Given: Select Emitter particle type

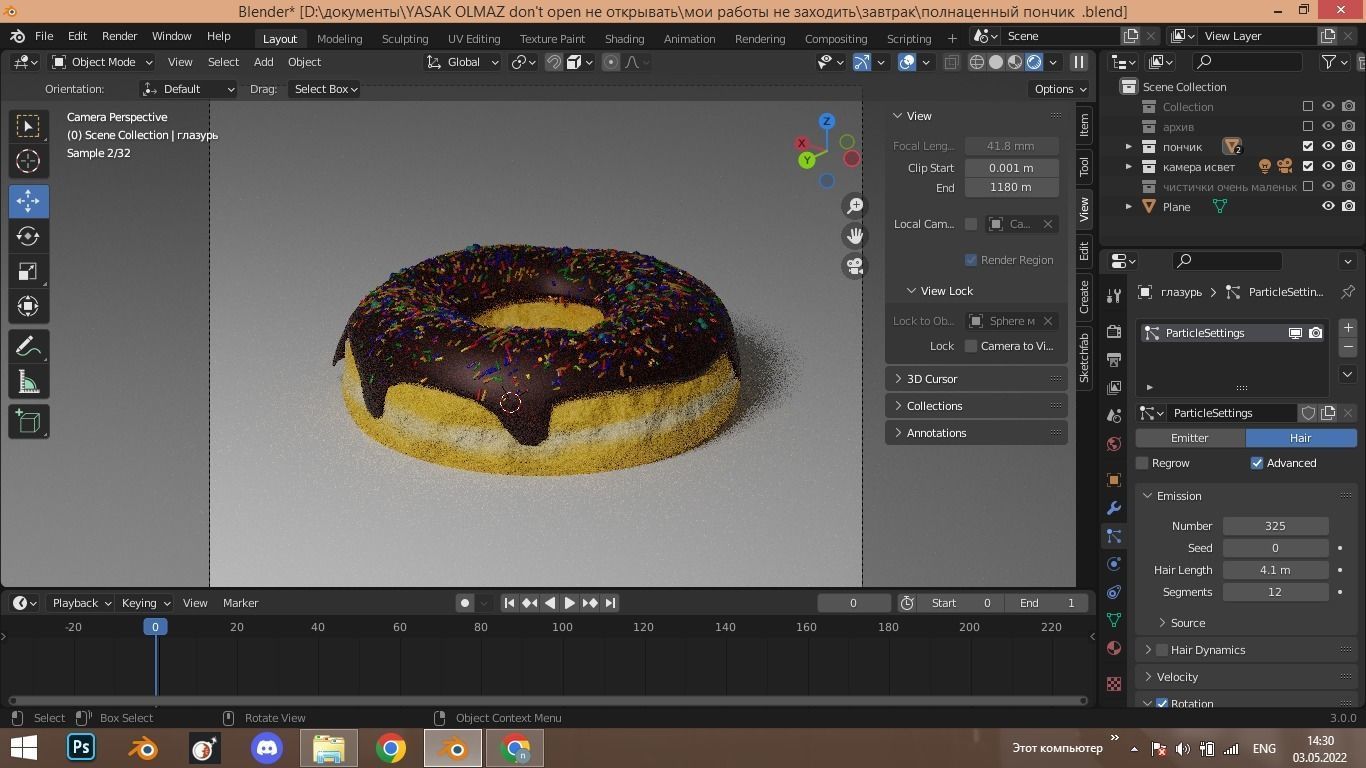Looking at the screenshot, I should pyautogui.click(x=1190, y=438).
